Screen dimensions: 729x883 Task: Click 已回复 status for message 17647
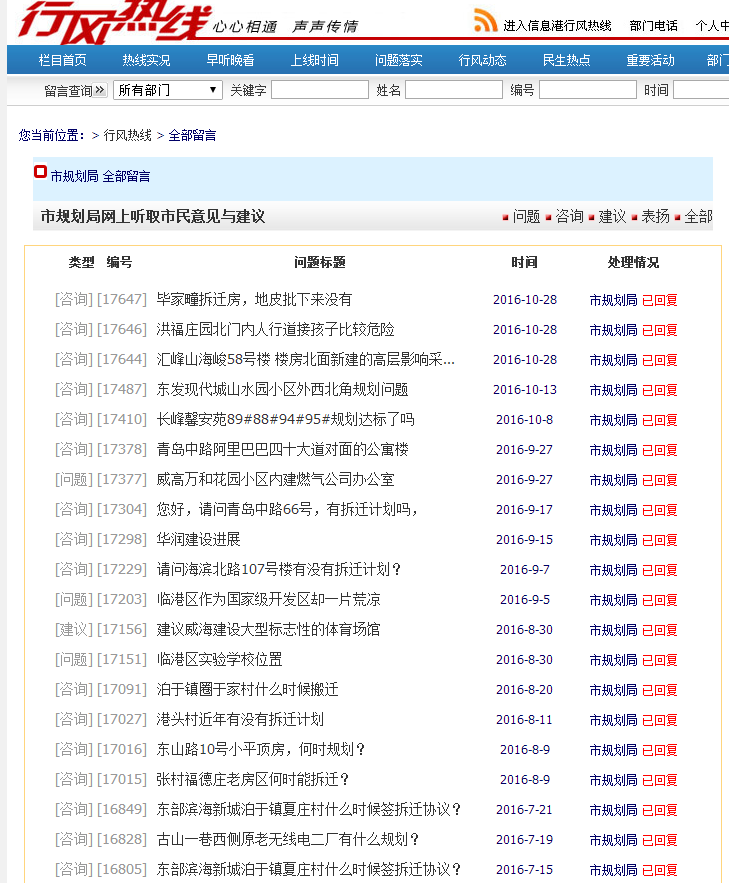coord(659,300)
